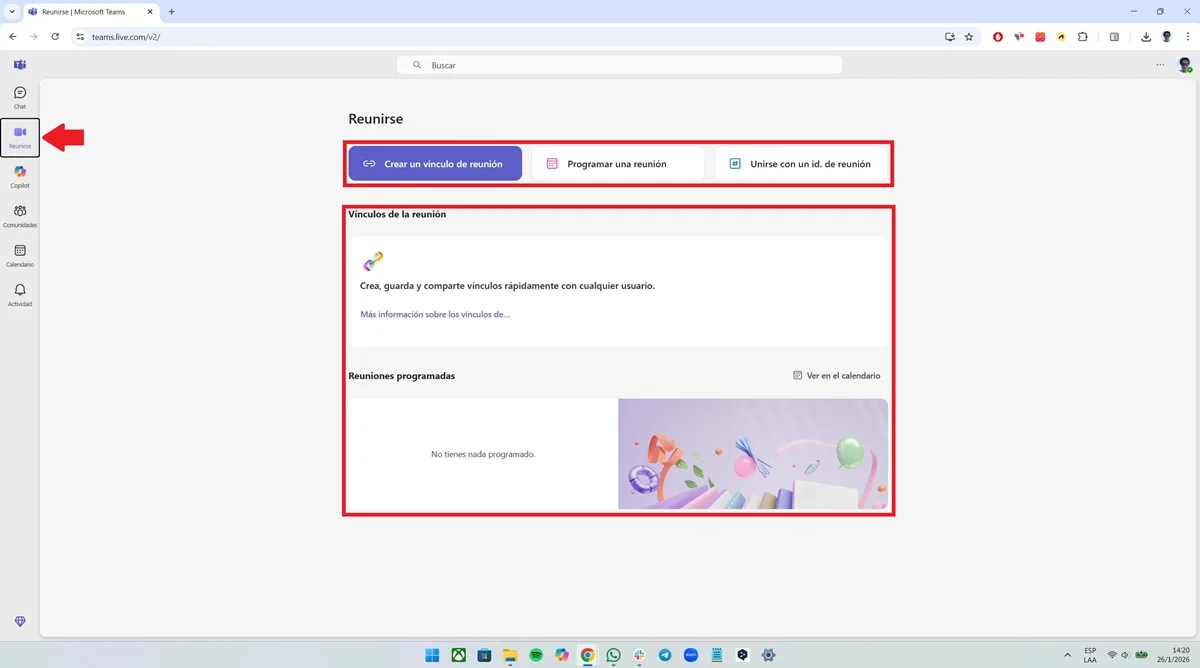This screenshot has width=1200, height=668.
Task: Open Más información sobre los vínculos link
Action: pyautogui.click(x=435, y=314)
